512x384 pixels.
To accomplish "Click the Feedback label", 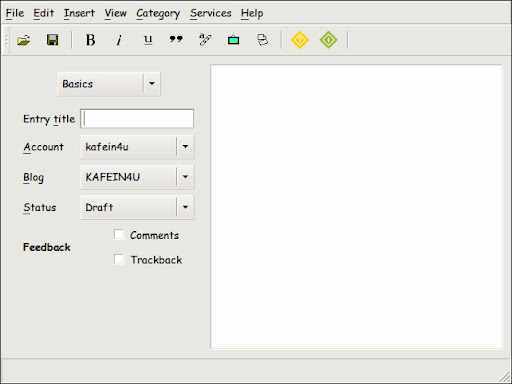I will 47,247.
